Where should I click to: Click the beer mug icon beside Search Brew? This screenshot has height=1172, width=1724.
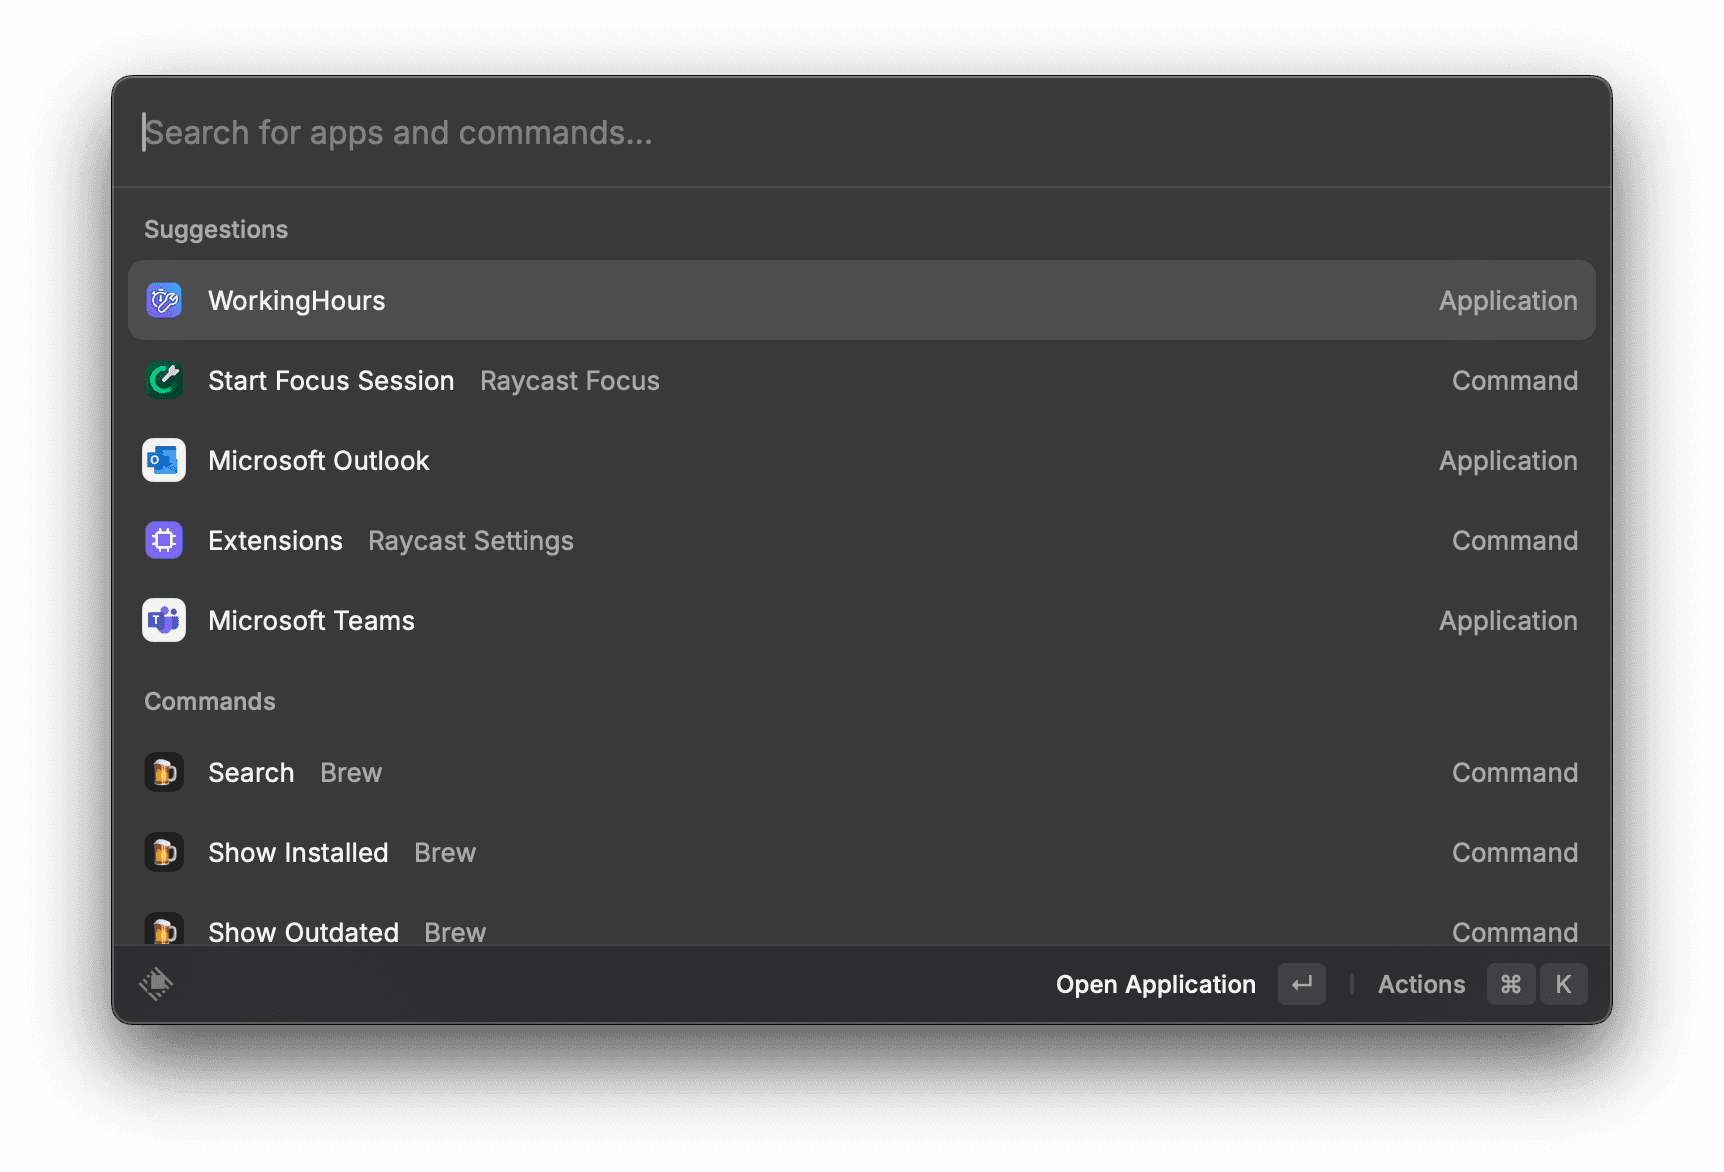pyautogui.click(x=163, y=771)
